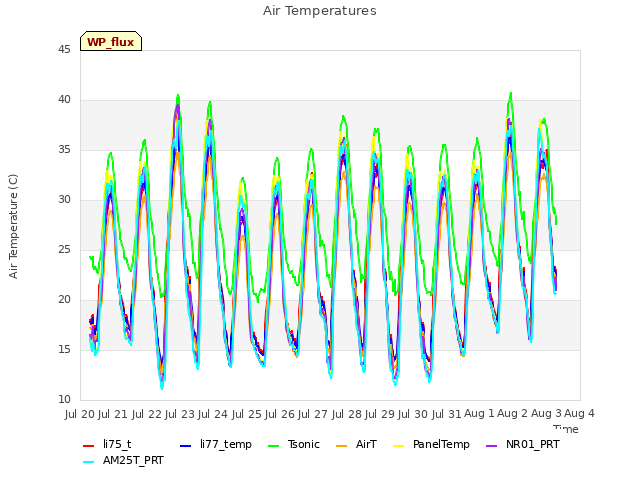Screen dimensions: 640x480
Task: Click the WP_flux site label box
Action: coord(111,41)
